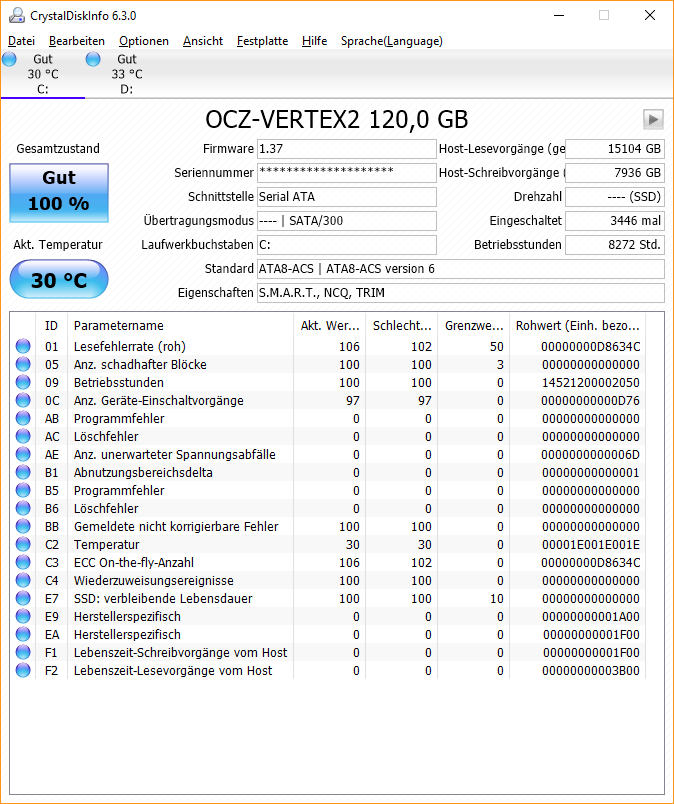Click the Akt. Wer... column header

329,326
